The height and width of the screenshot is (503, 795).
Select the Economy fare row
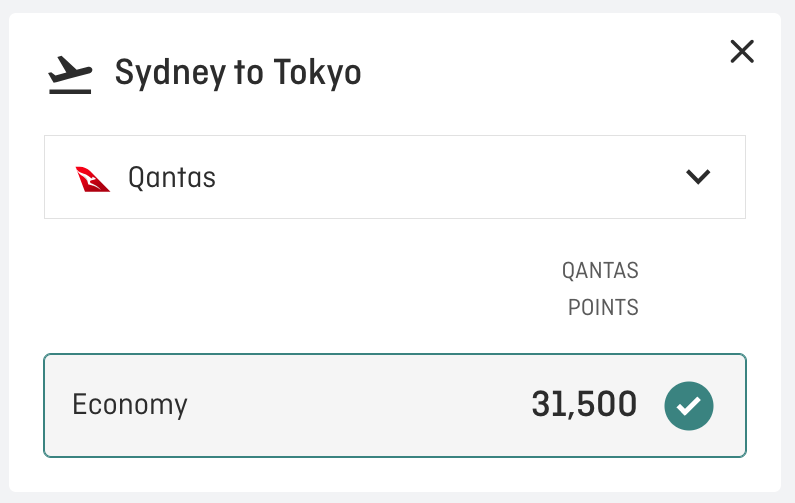(394, 405)
